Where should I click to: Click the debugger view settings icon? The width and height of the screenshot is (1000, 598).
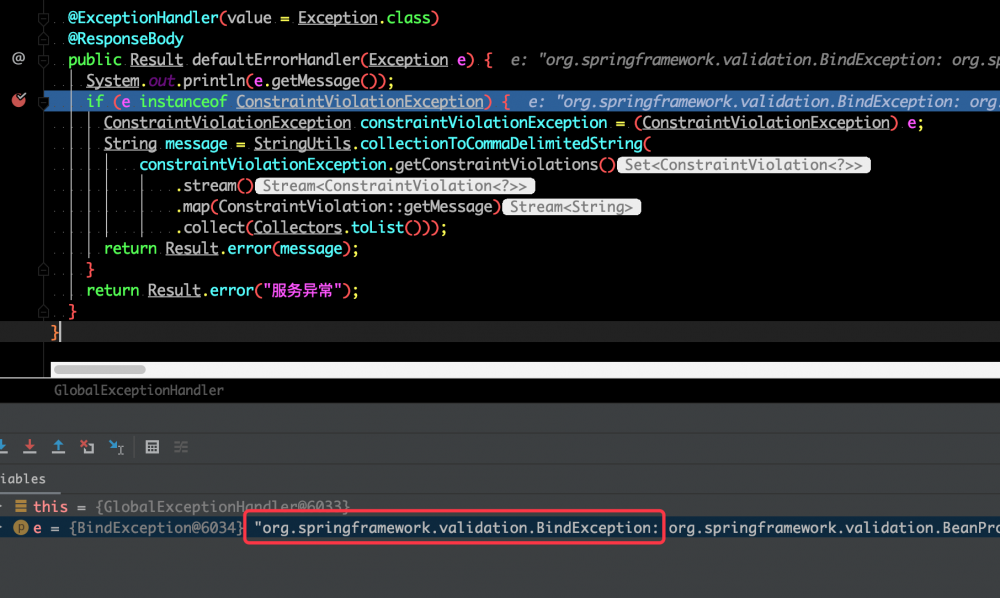(x=182, y=447)
